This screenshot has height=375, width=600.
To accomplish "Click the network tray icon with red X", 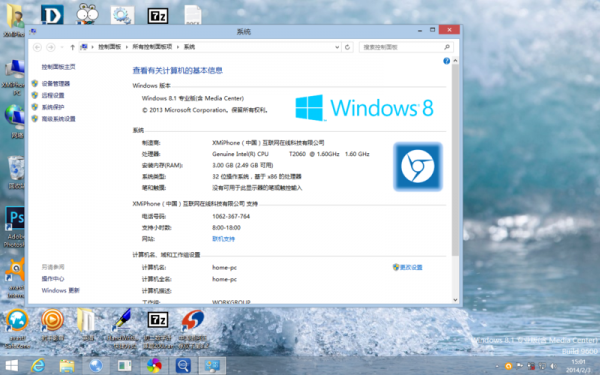I will 531,366.
